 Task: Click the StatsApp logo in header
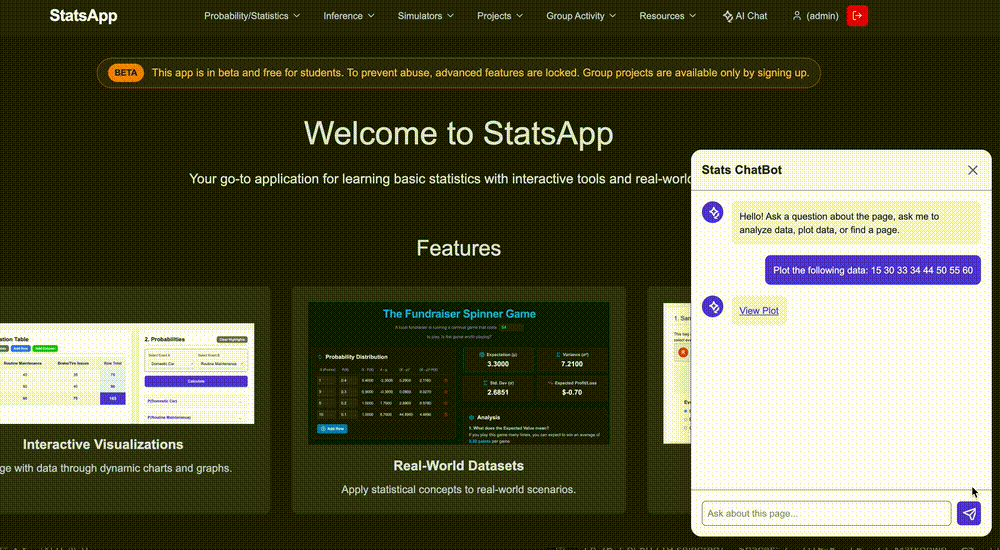coord(83,16)
